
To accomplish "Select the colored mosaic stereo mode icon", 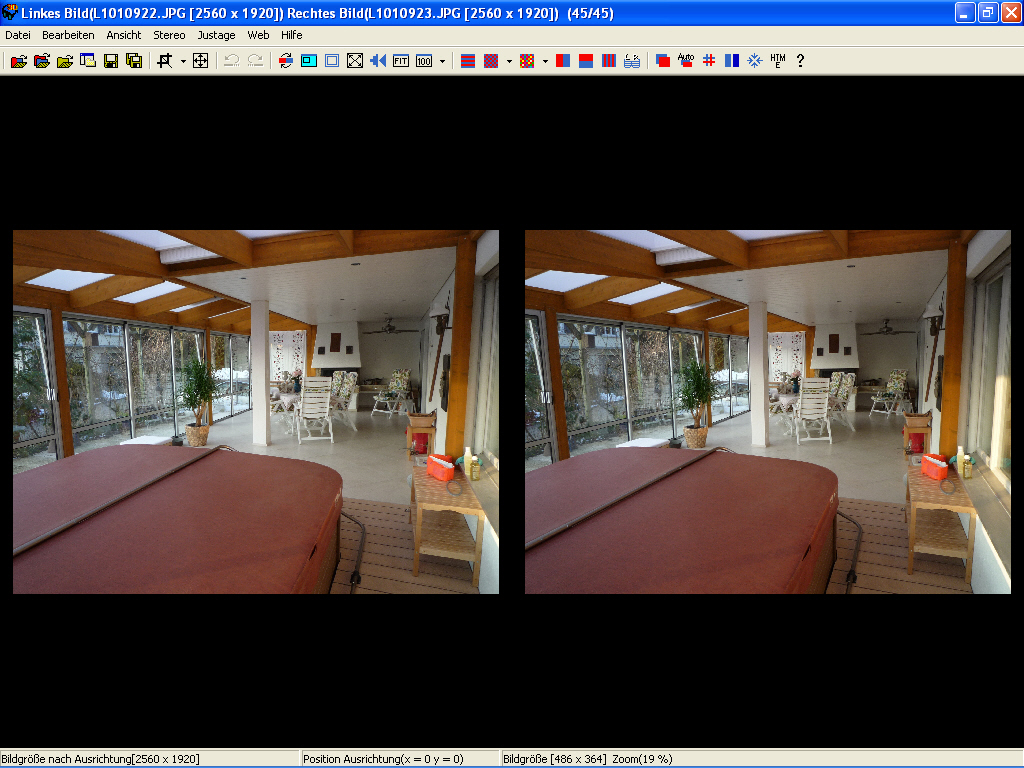I will 526,61.
